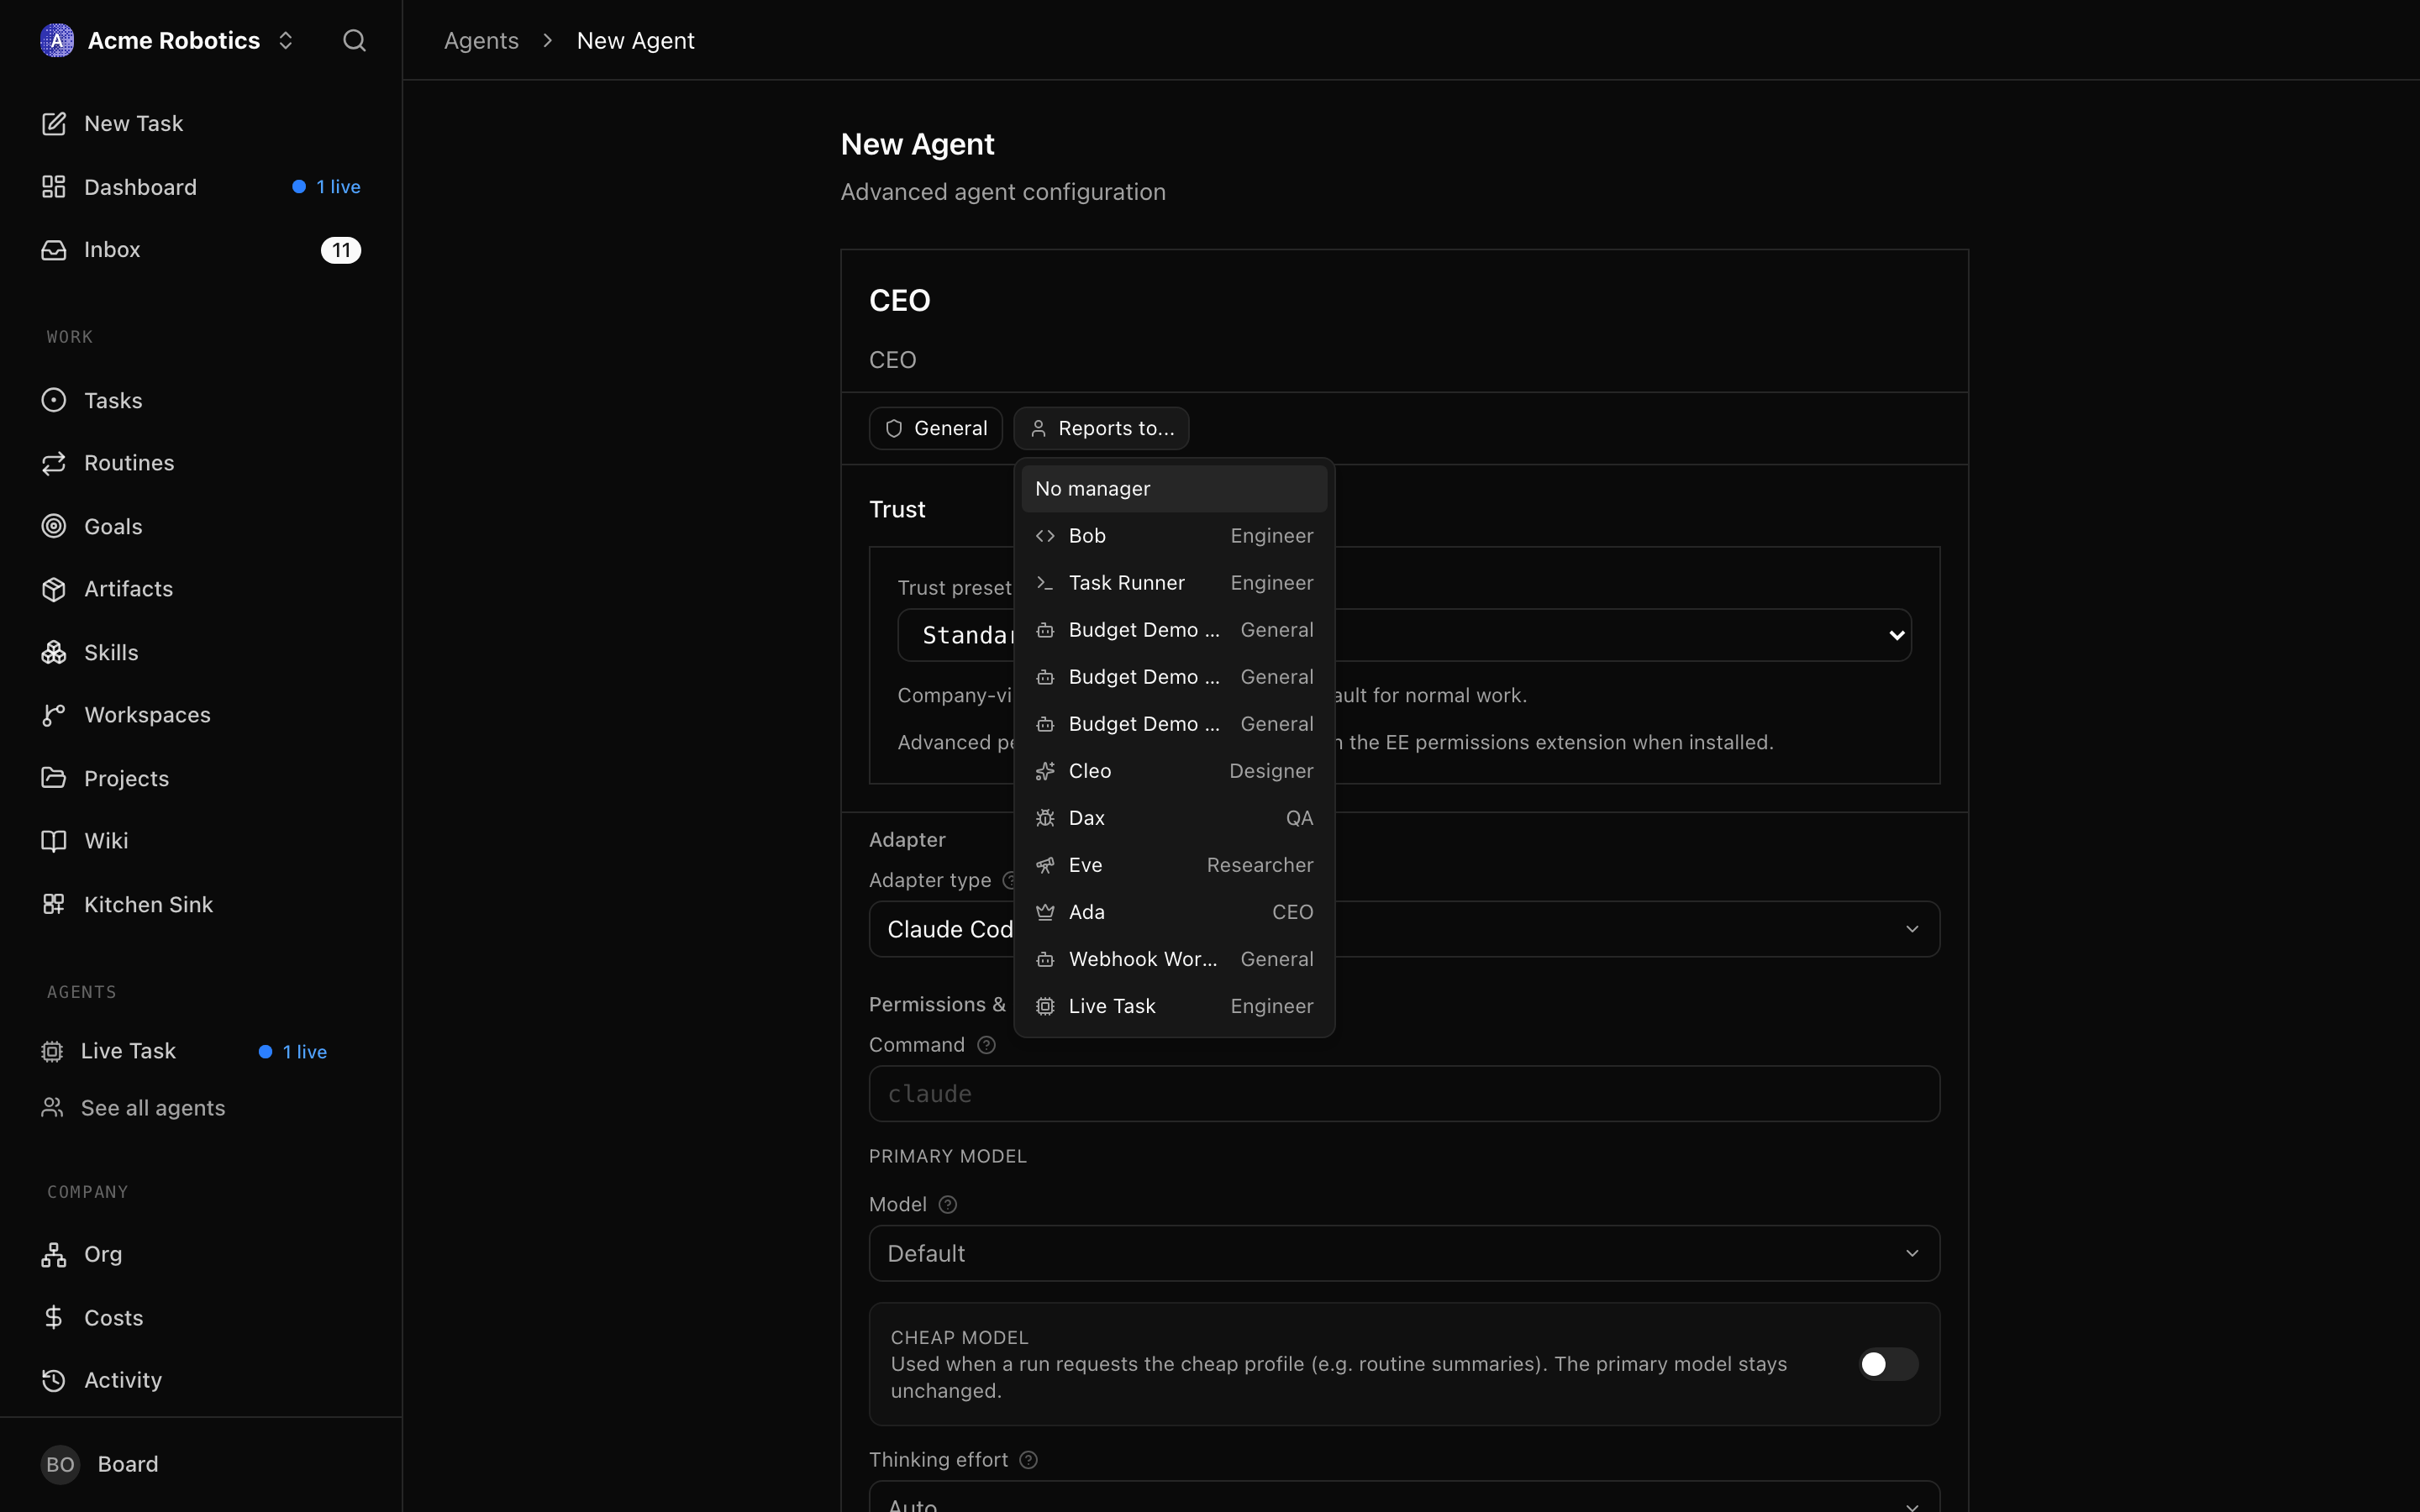The width and height of the screenshot is (2420, 1512).
Task: Click the agent title field under the name
Action: tap(1404, 360)
